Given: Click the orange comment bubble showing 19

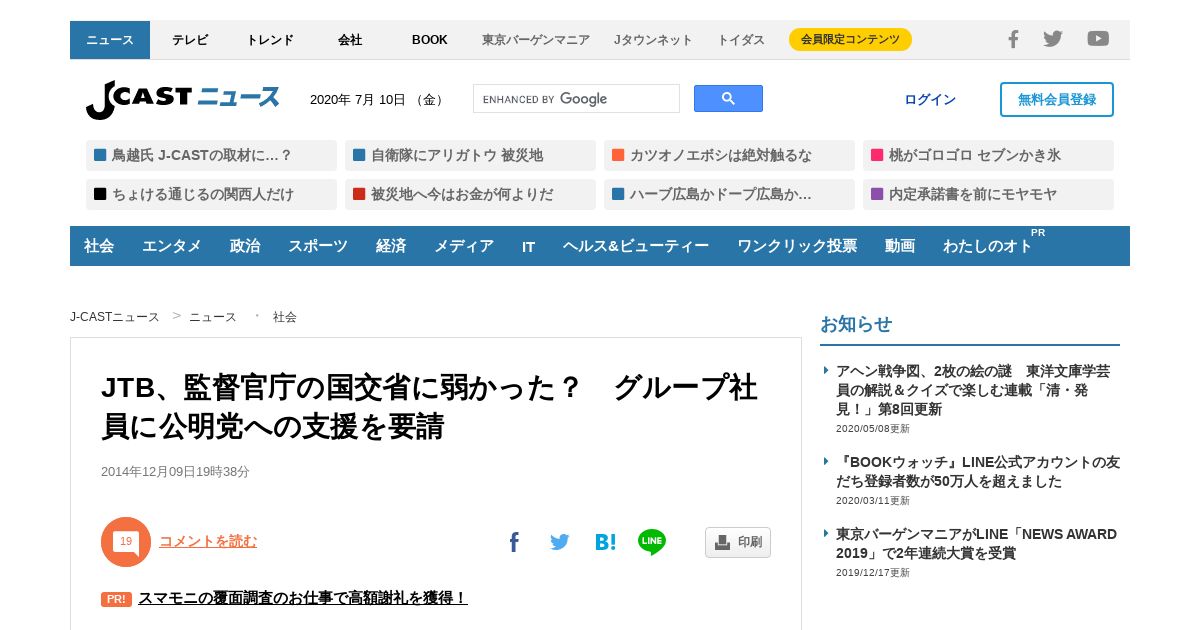Looking at the screenshot, I should [126, 542].
